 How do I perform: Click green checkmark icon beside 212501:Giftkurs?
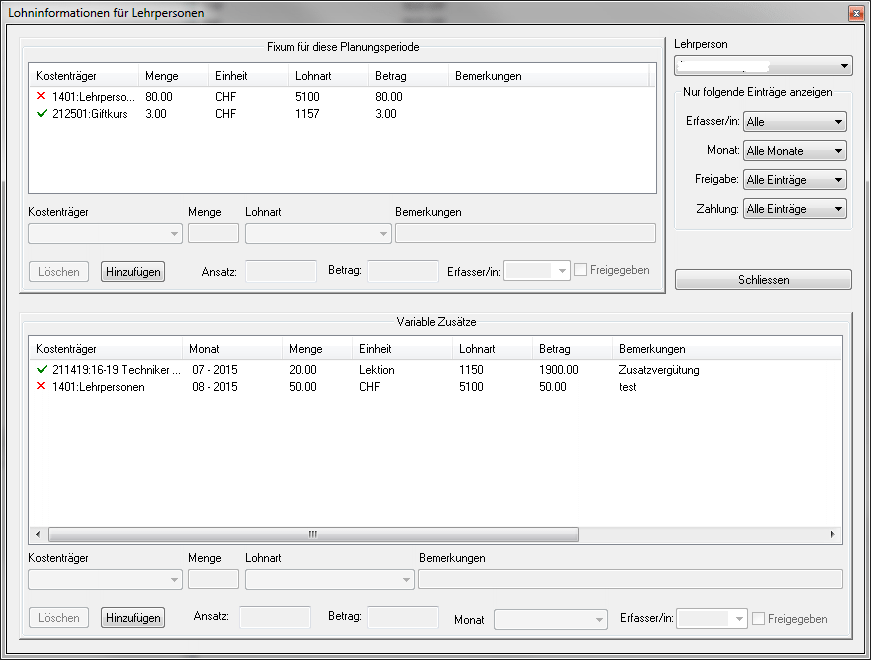click(41, 114)
